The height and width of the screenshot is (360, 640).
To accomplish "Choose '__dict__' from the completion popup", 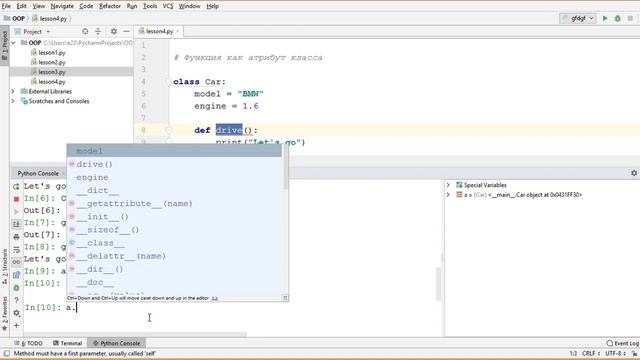I will [174, 190].
